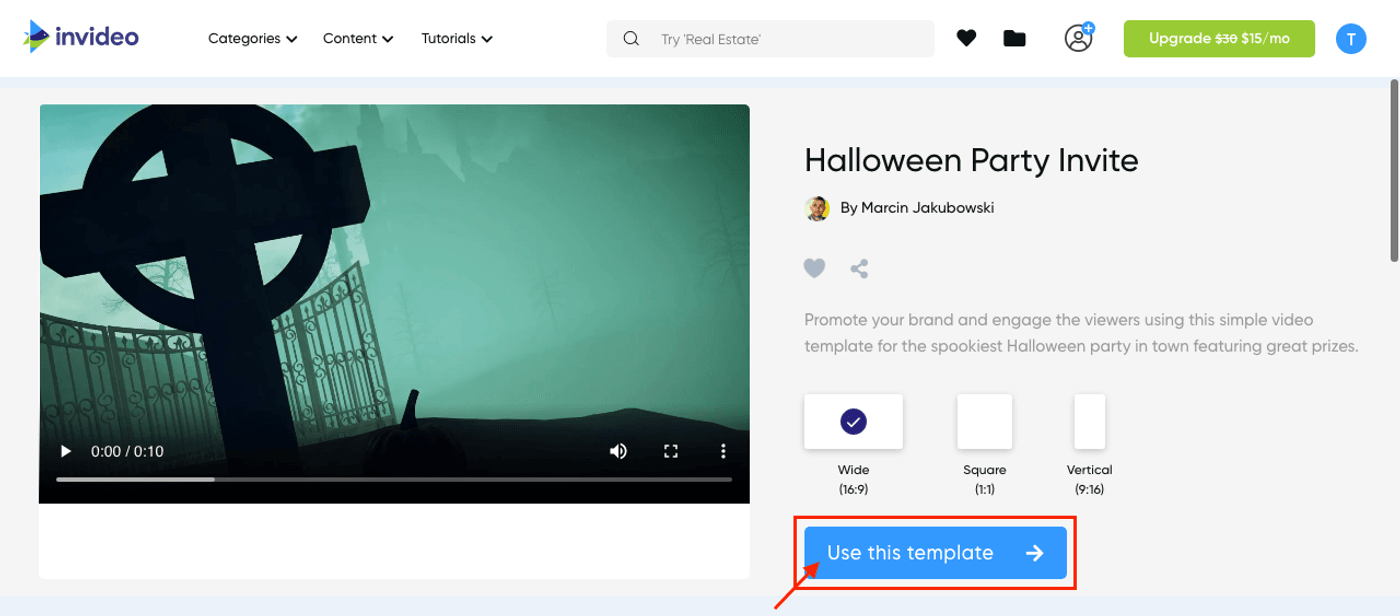This screenshot has width=1400, height=616.
Task: Open your account via the T avatar
Action: (x=1351, y=38)
